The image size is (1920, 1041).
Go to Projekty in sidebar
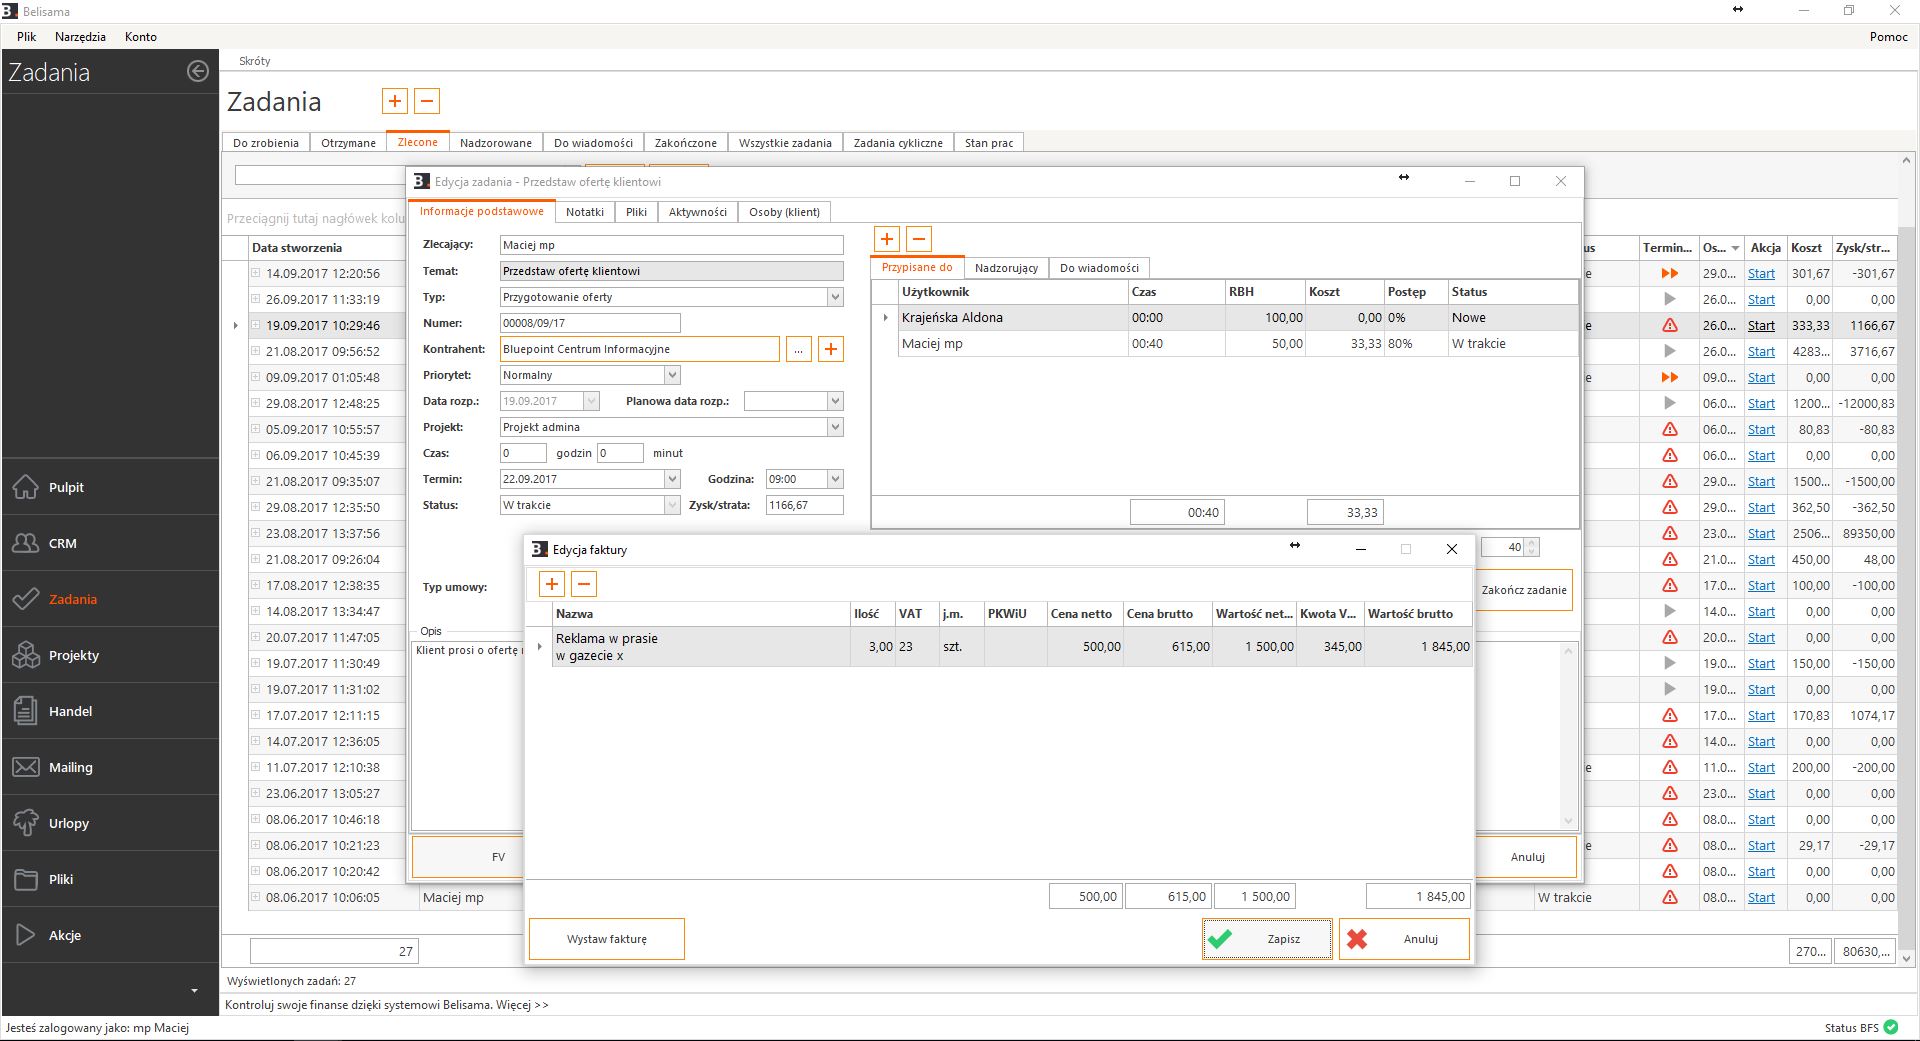pyautogui.click(x=73, y=655)
